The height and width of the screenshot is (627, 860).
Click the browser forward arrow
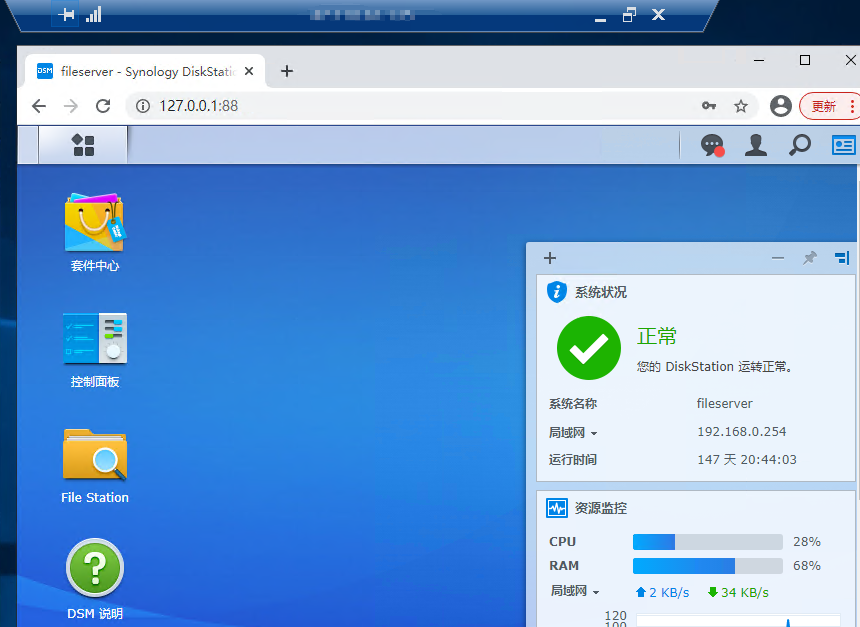click(71, 106)
